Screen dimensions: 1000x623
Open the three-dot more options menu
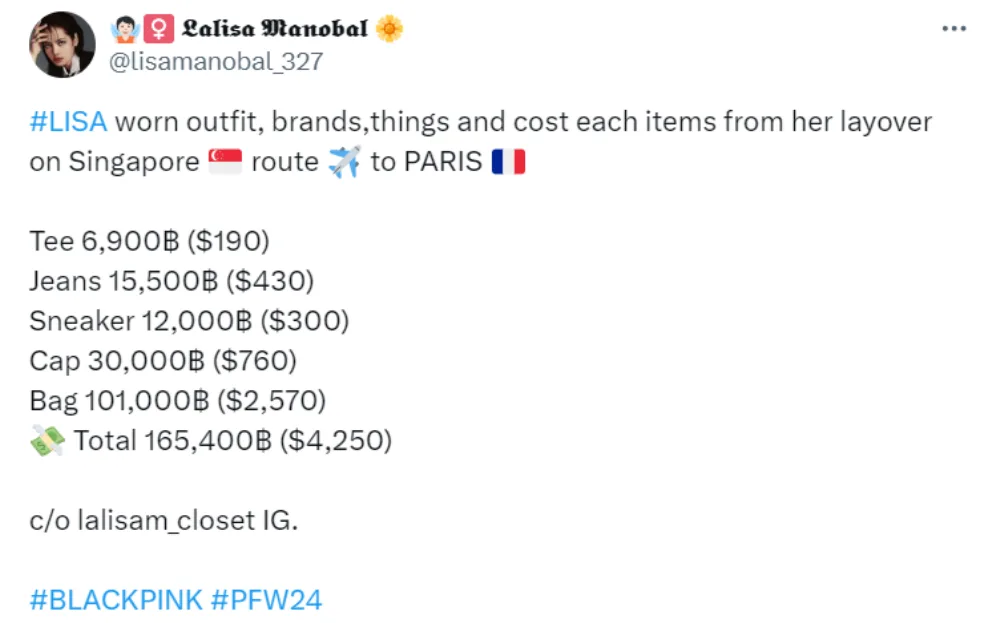955,29
